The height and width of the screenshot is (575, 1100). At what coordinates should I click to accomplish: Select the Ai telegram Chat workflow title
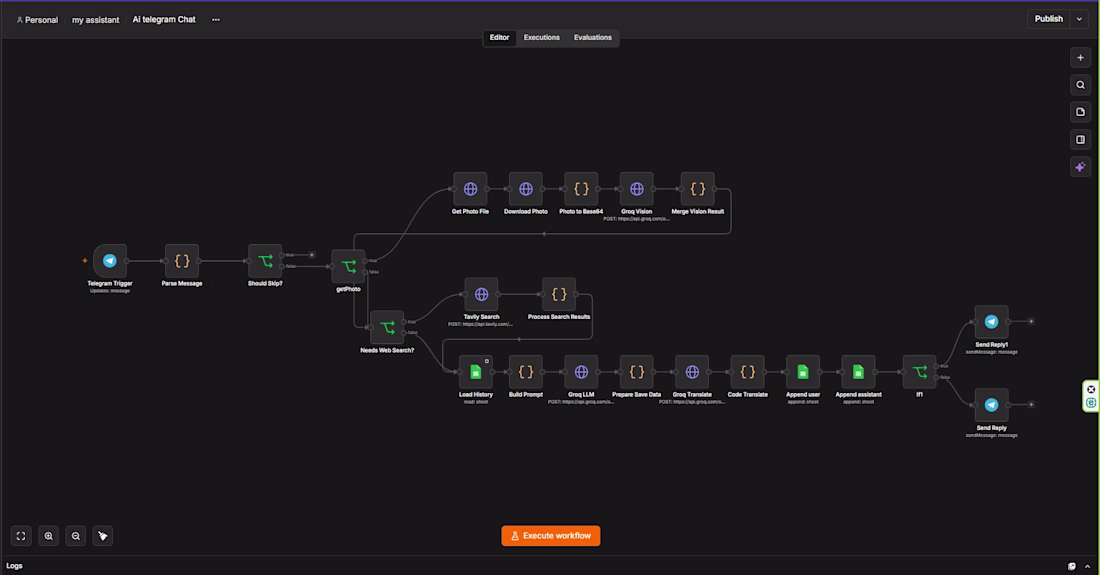(x=164, y=20)
